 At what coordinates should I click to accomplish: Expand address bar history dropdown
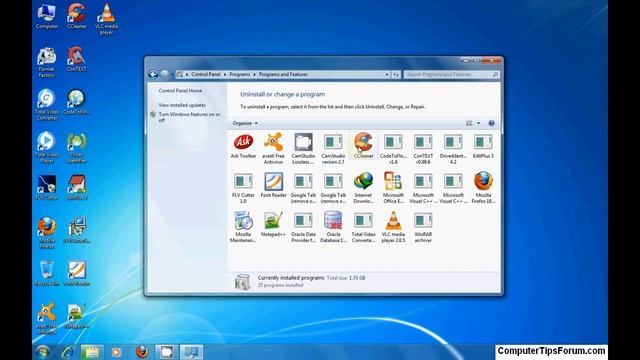[x=387, y=75]
